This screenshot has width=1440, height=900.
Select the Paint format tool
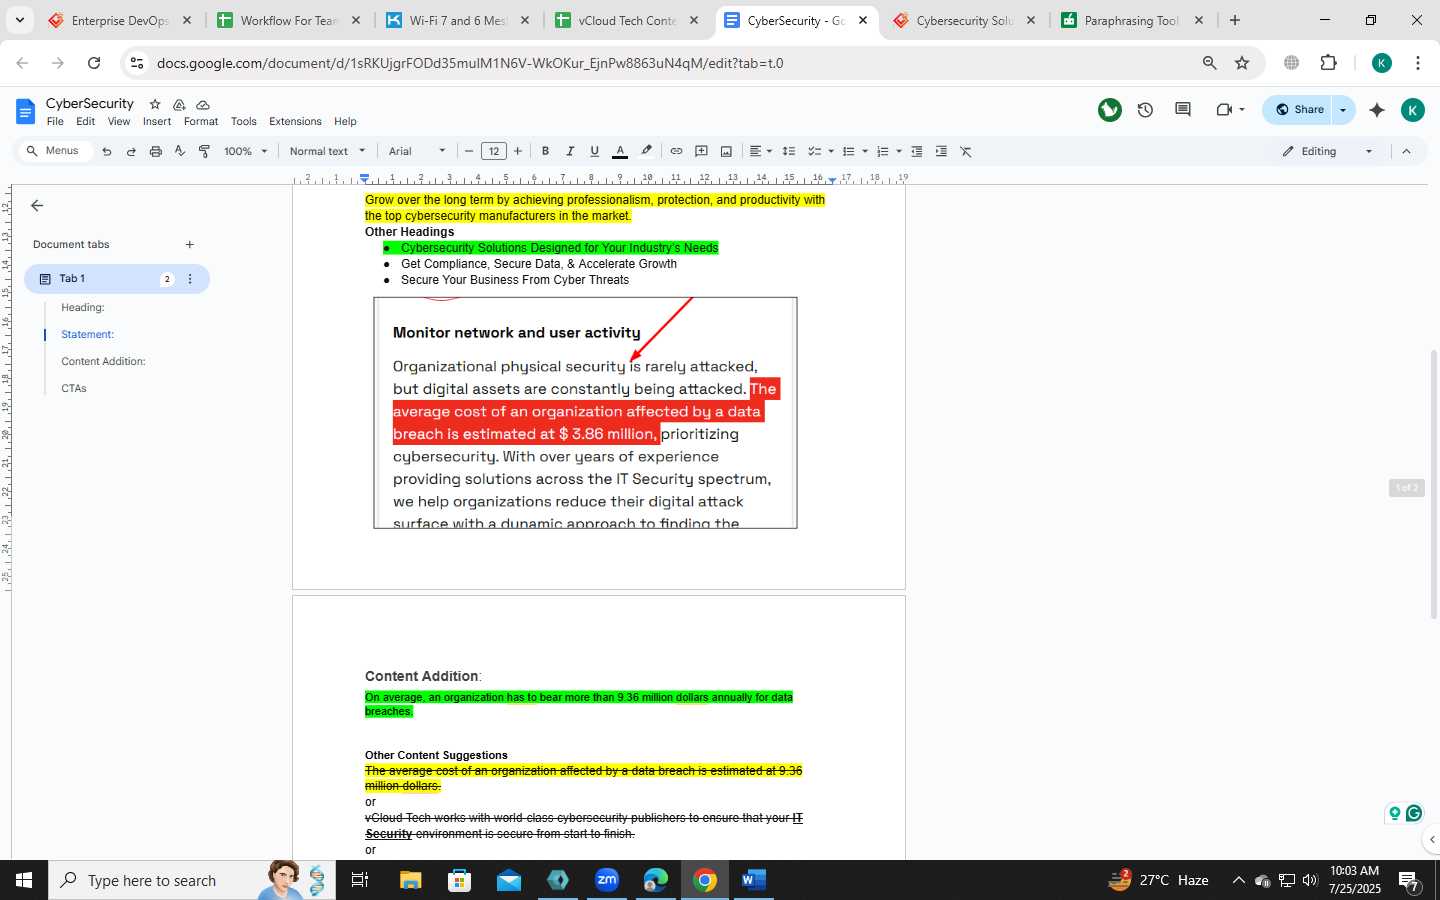click(204, 151)
